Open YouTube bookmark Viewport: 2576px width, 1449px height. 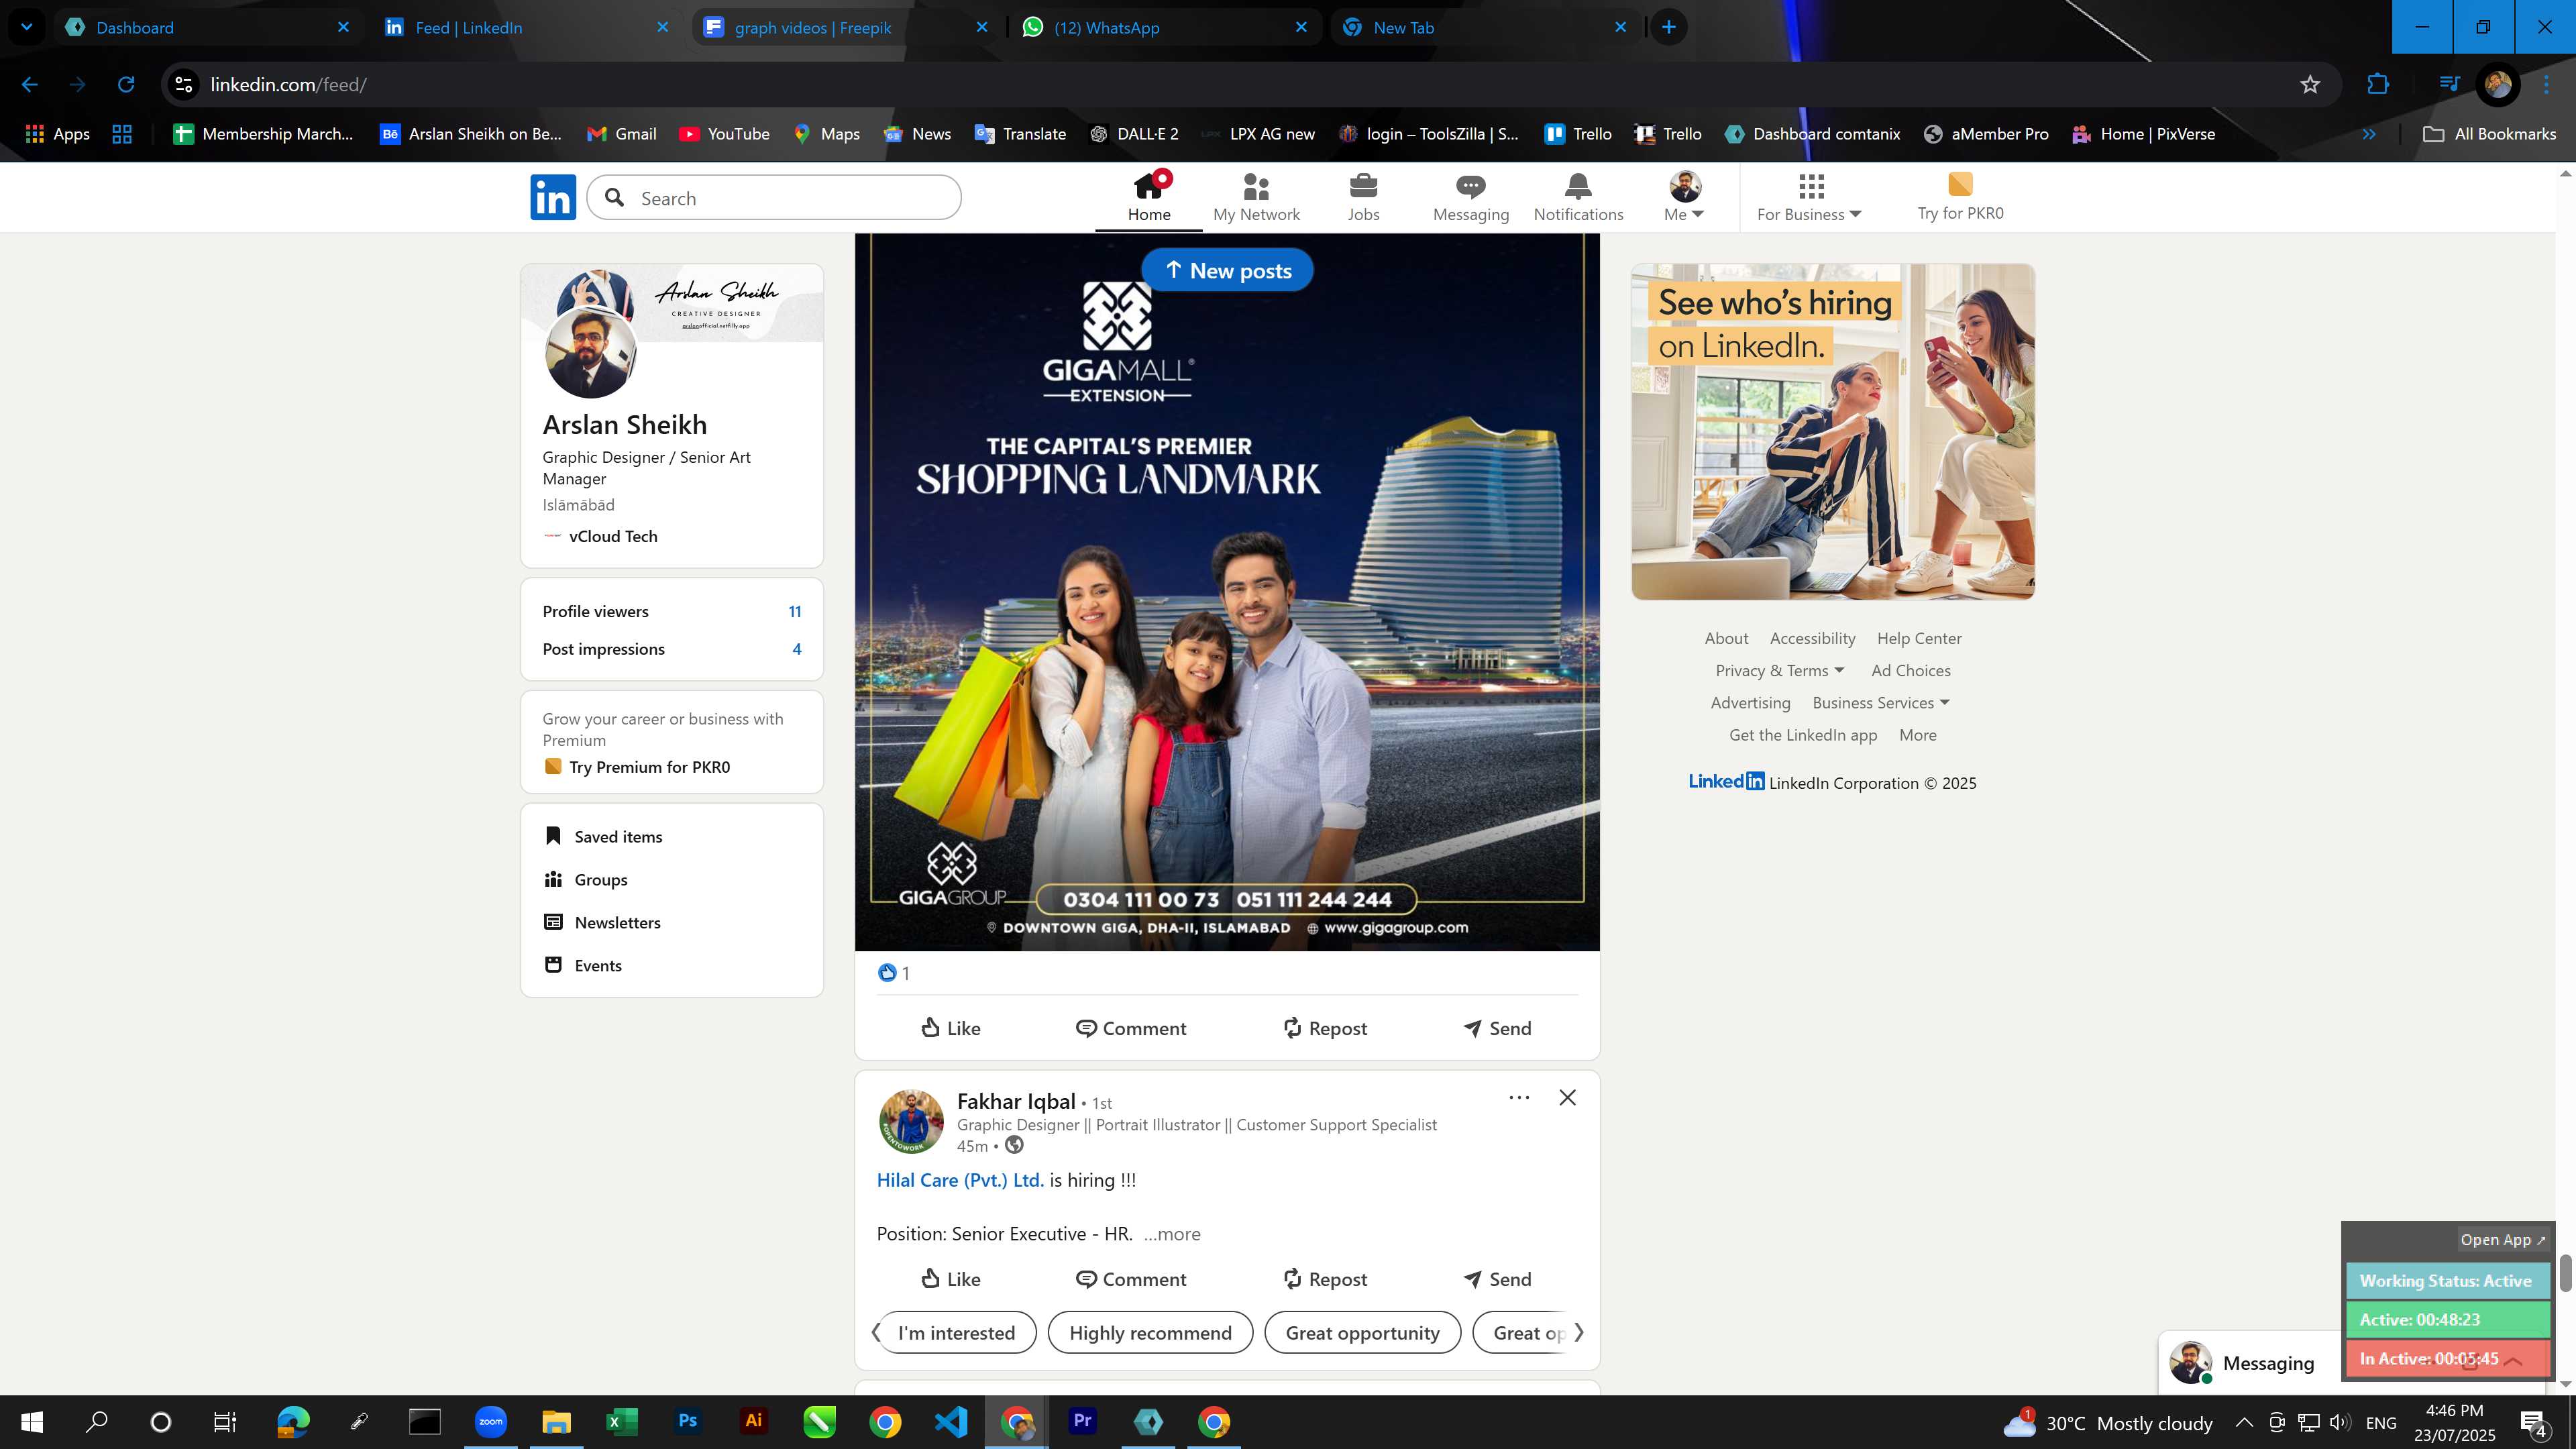pos(724,134)
